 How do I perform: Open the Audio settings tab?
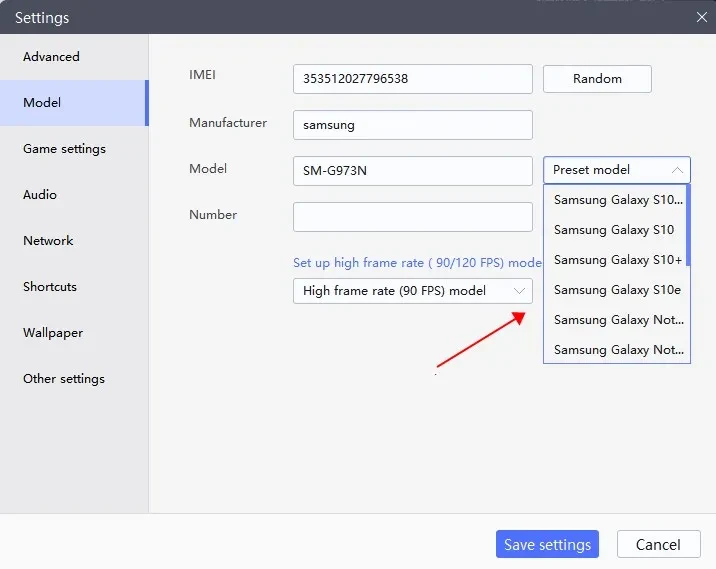74,195
